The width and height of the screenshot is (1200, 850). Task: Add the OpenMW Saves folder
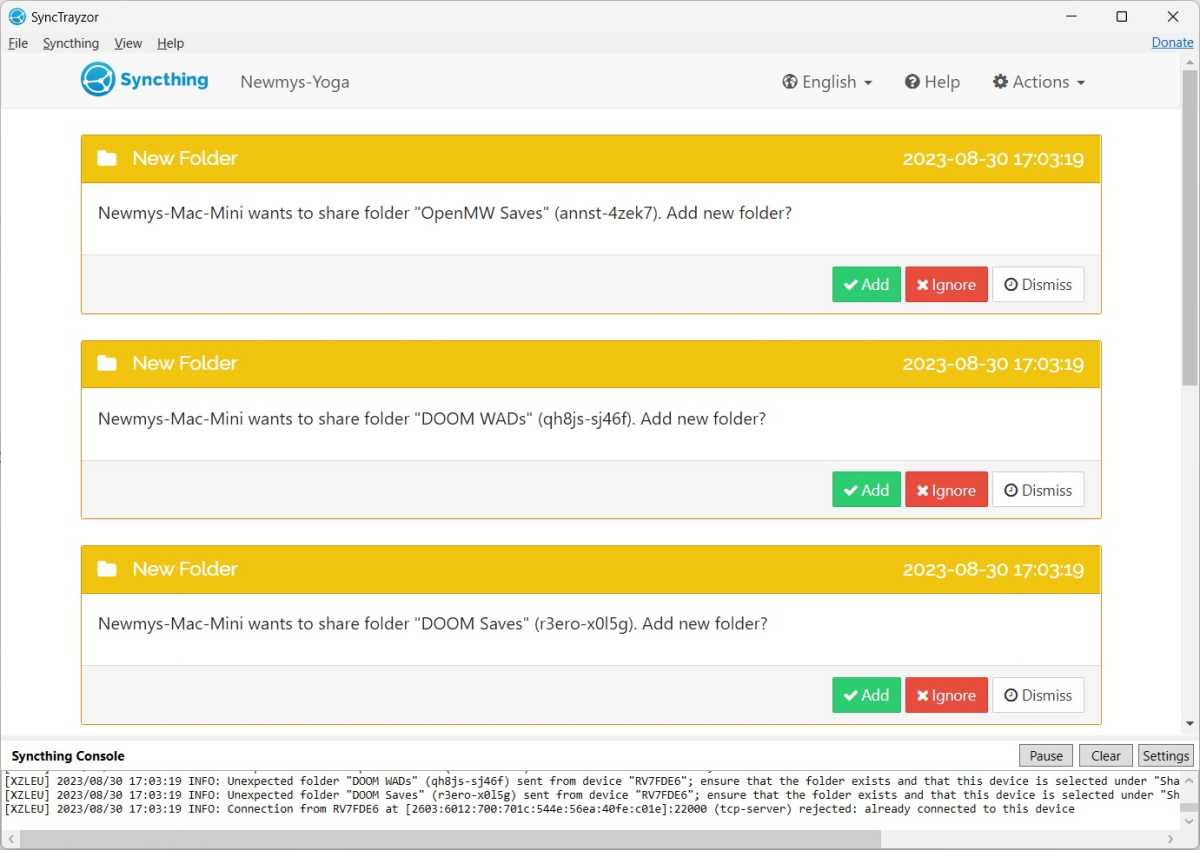pos(867,284)
